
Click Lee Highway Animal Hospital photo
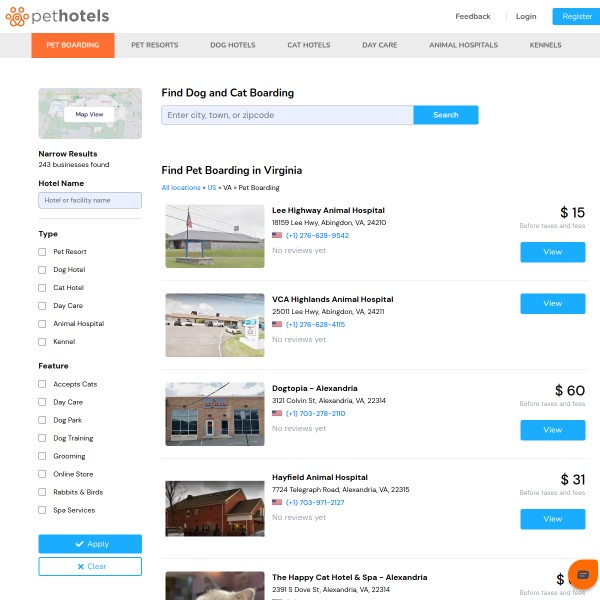click(215, 236)
